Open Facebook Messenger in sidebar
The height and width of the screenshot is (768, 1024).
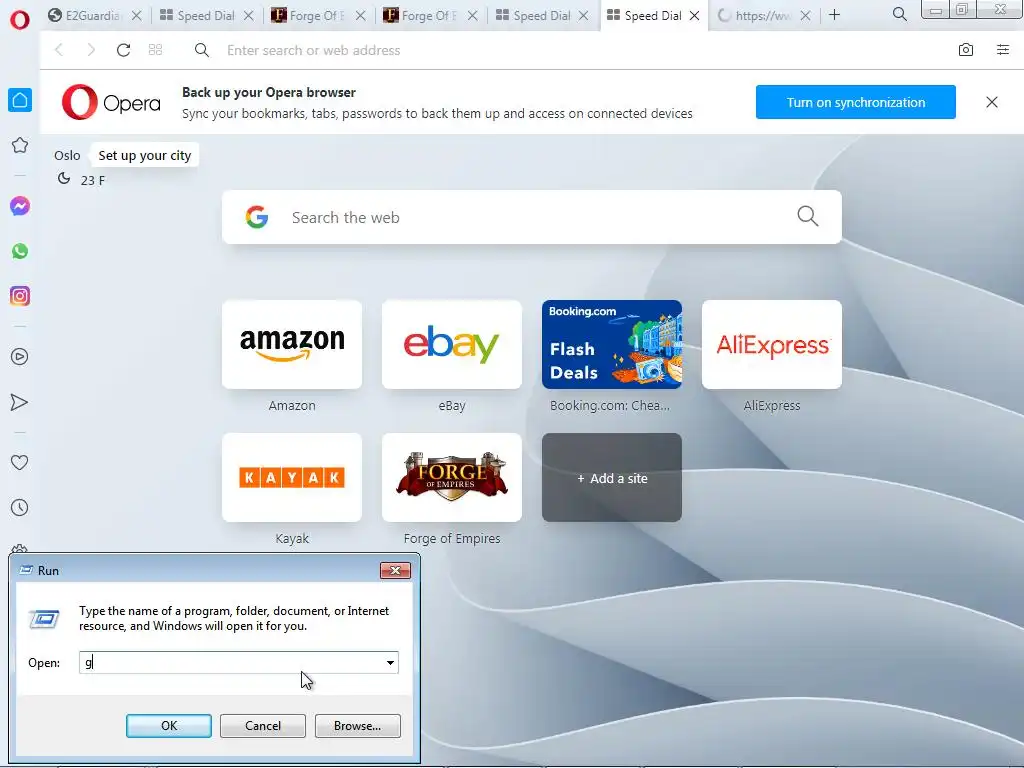[x=20, y=206]
